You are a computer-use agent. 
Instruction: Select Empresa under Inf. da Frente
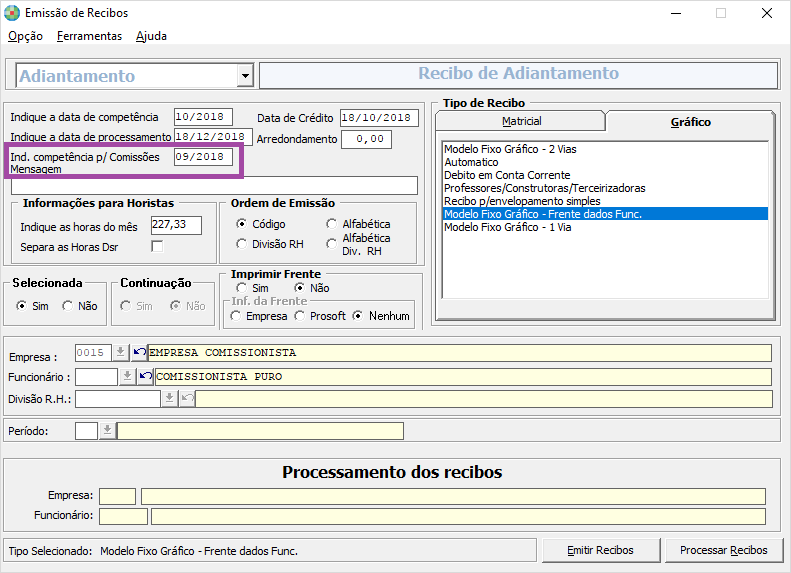[236, 316]
